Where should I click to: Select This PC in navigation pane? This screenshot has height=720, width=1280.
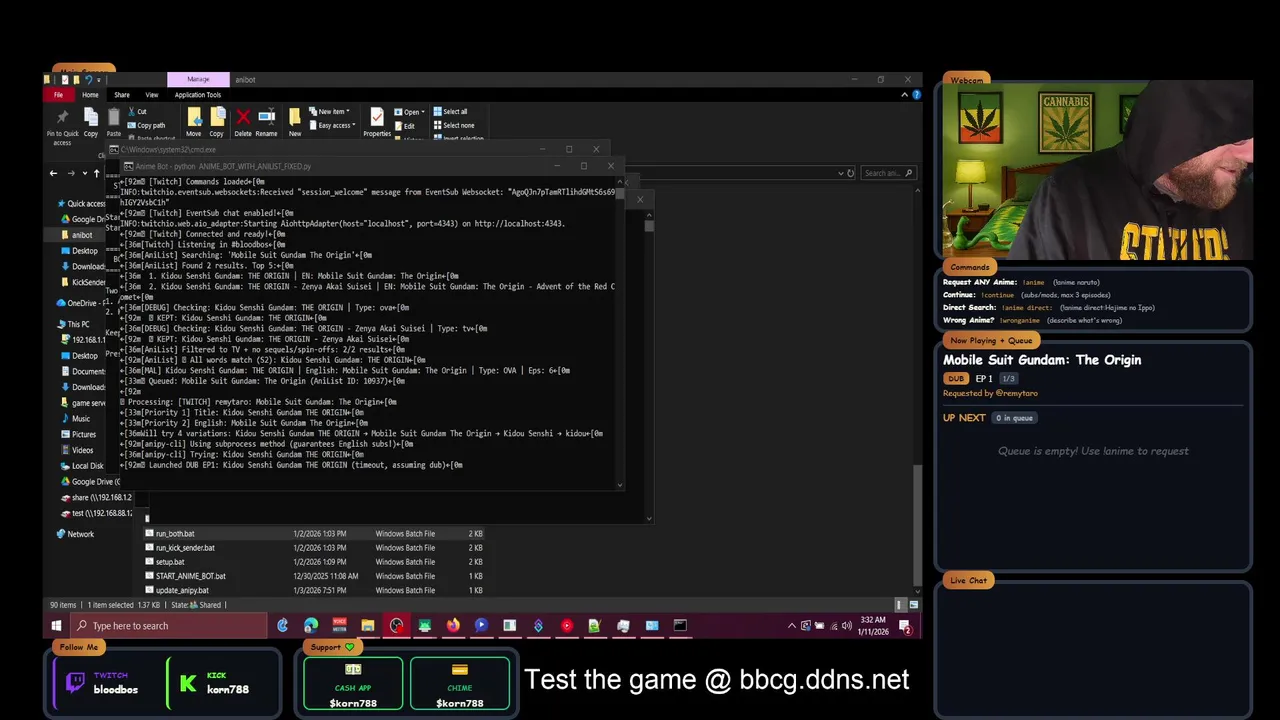(x=74, y=324)
